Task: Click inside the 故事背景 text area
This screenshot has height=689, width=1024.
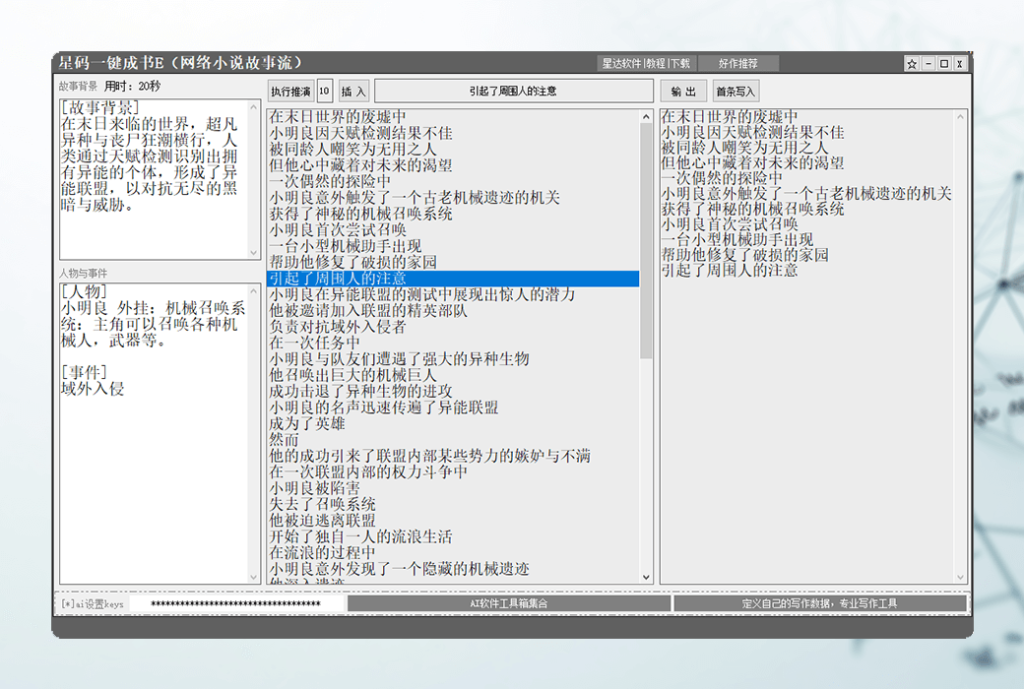Action: tap(154, 180)
